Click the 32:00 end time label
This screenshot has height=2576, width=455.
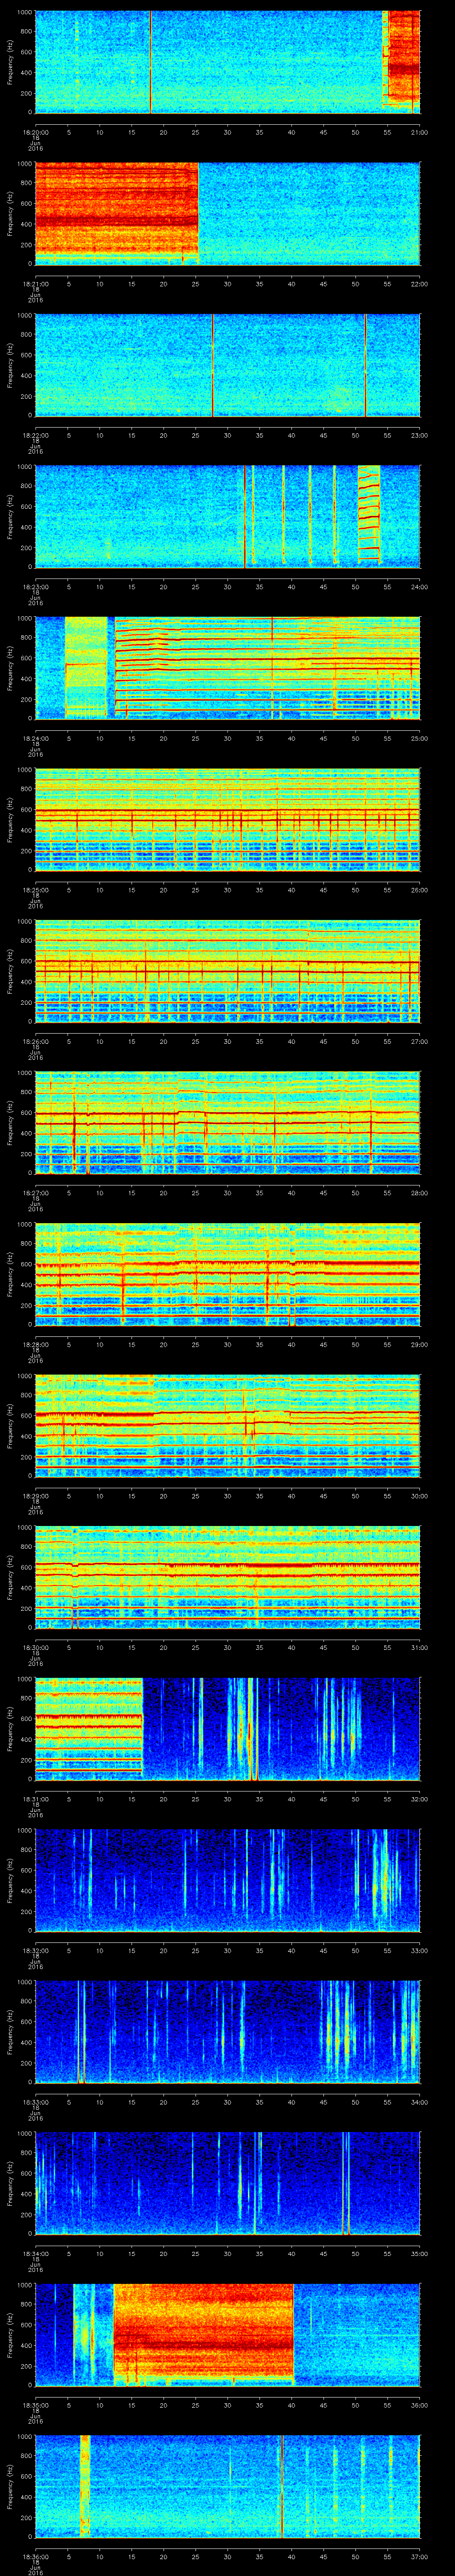pos(419,1799)
